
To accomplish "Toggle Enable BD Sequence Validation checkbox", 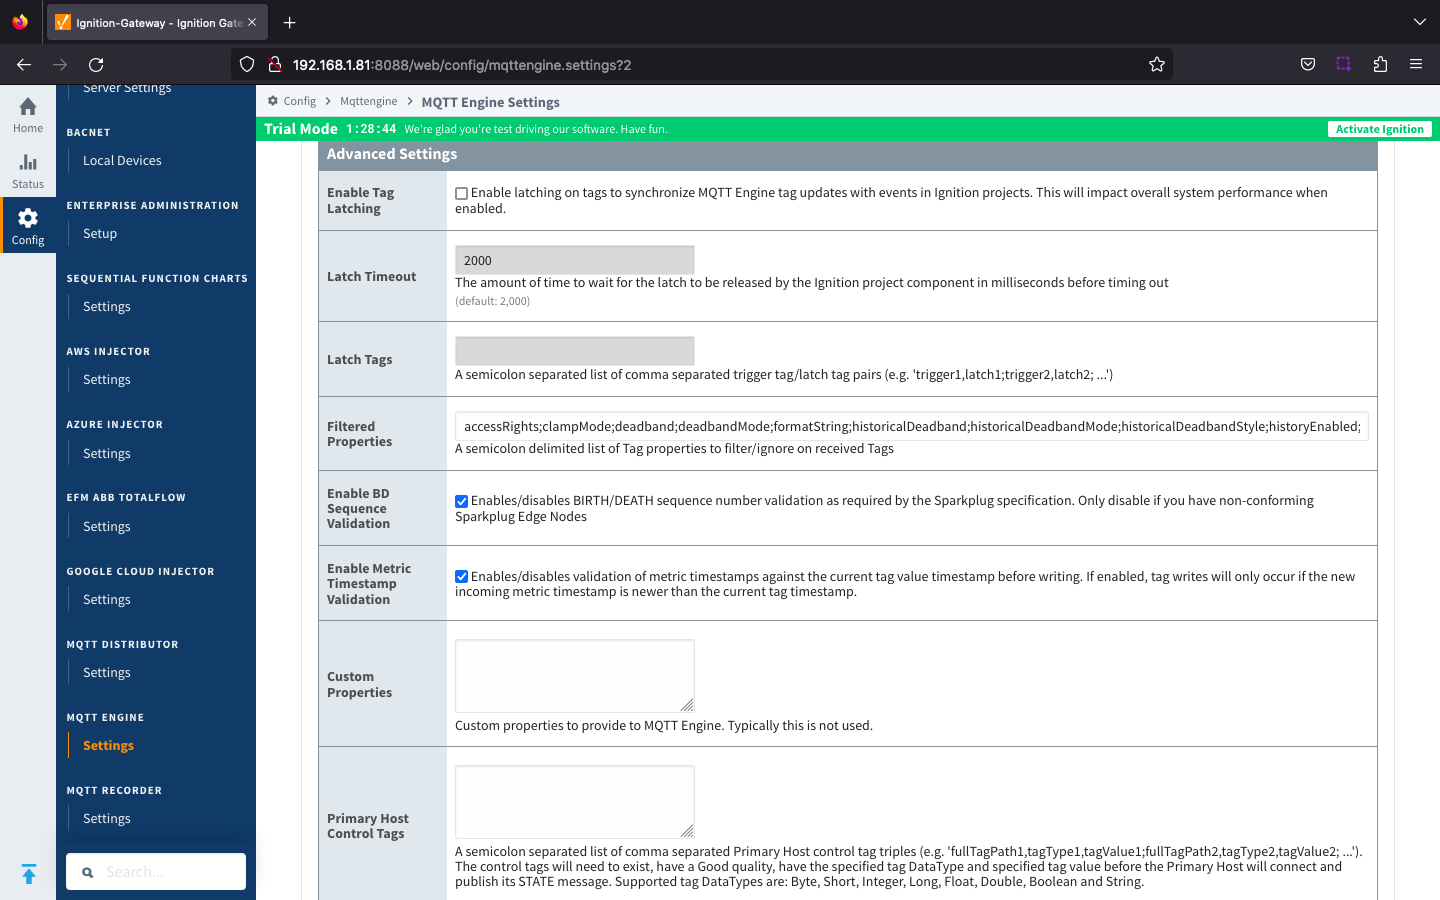I will 461,502.
